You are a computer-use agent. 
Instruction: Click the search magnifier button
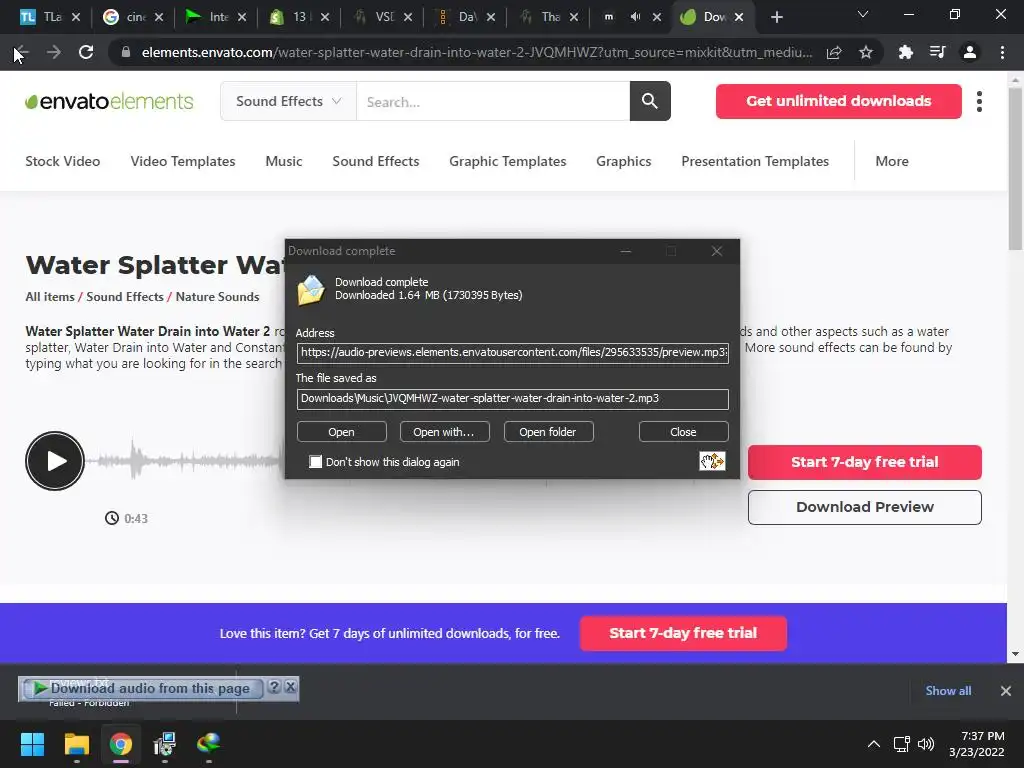point(650,101)
